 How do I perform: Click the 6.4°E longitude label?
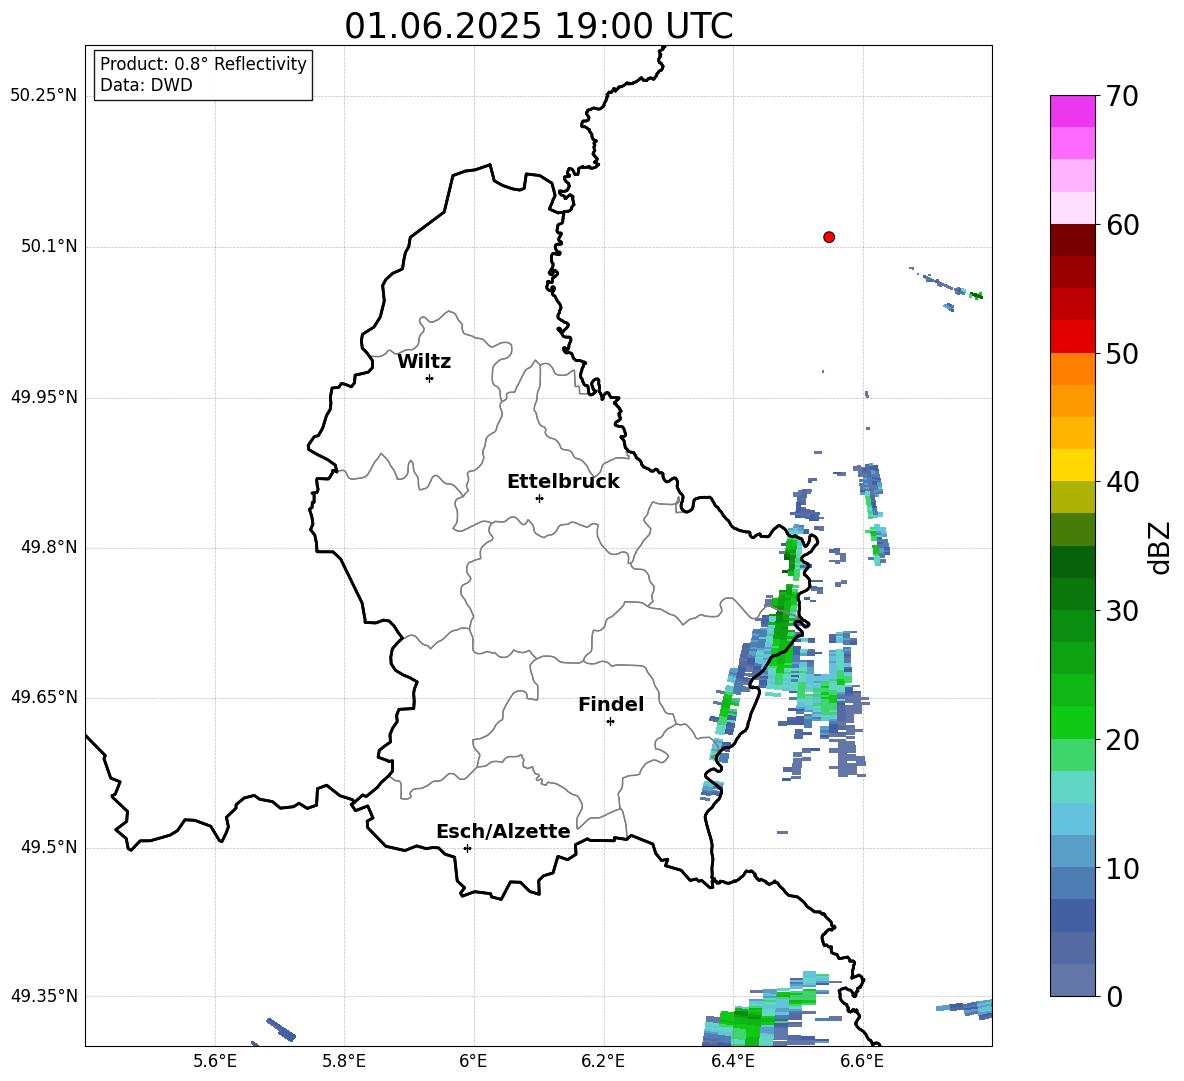click(x=732, y=1061)
